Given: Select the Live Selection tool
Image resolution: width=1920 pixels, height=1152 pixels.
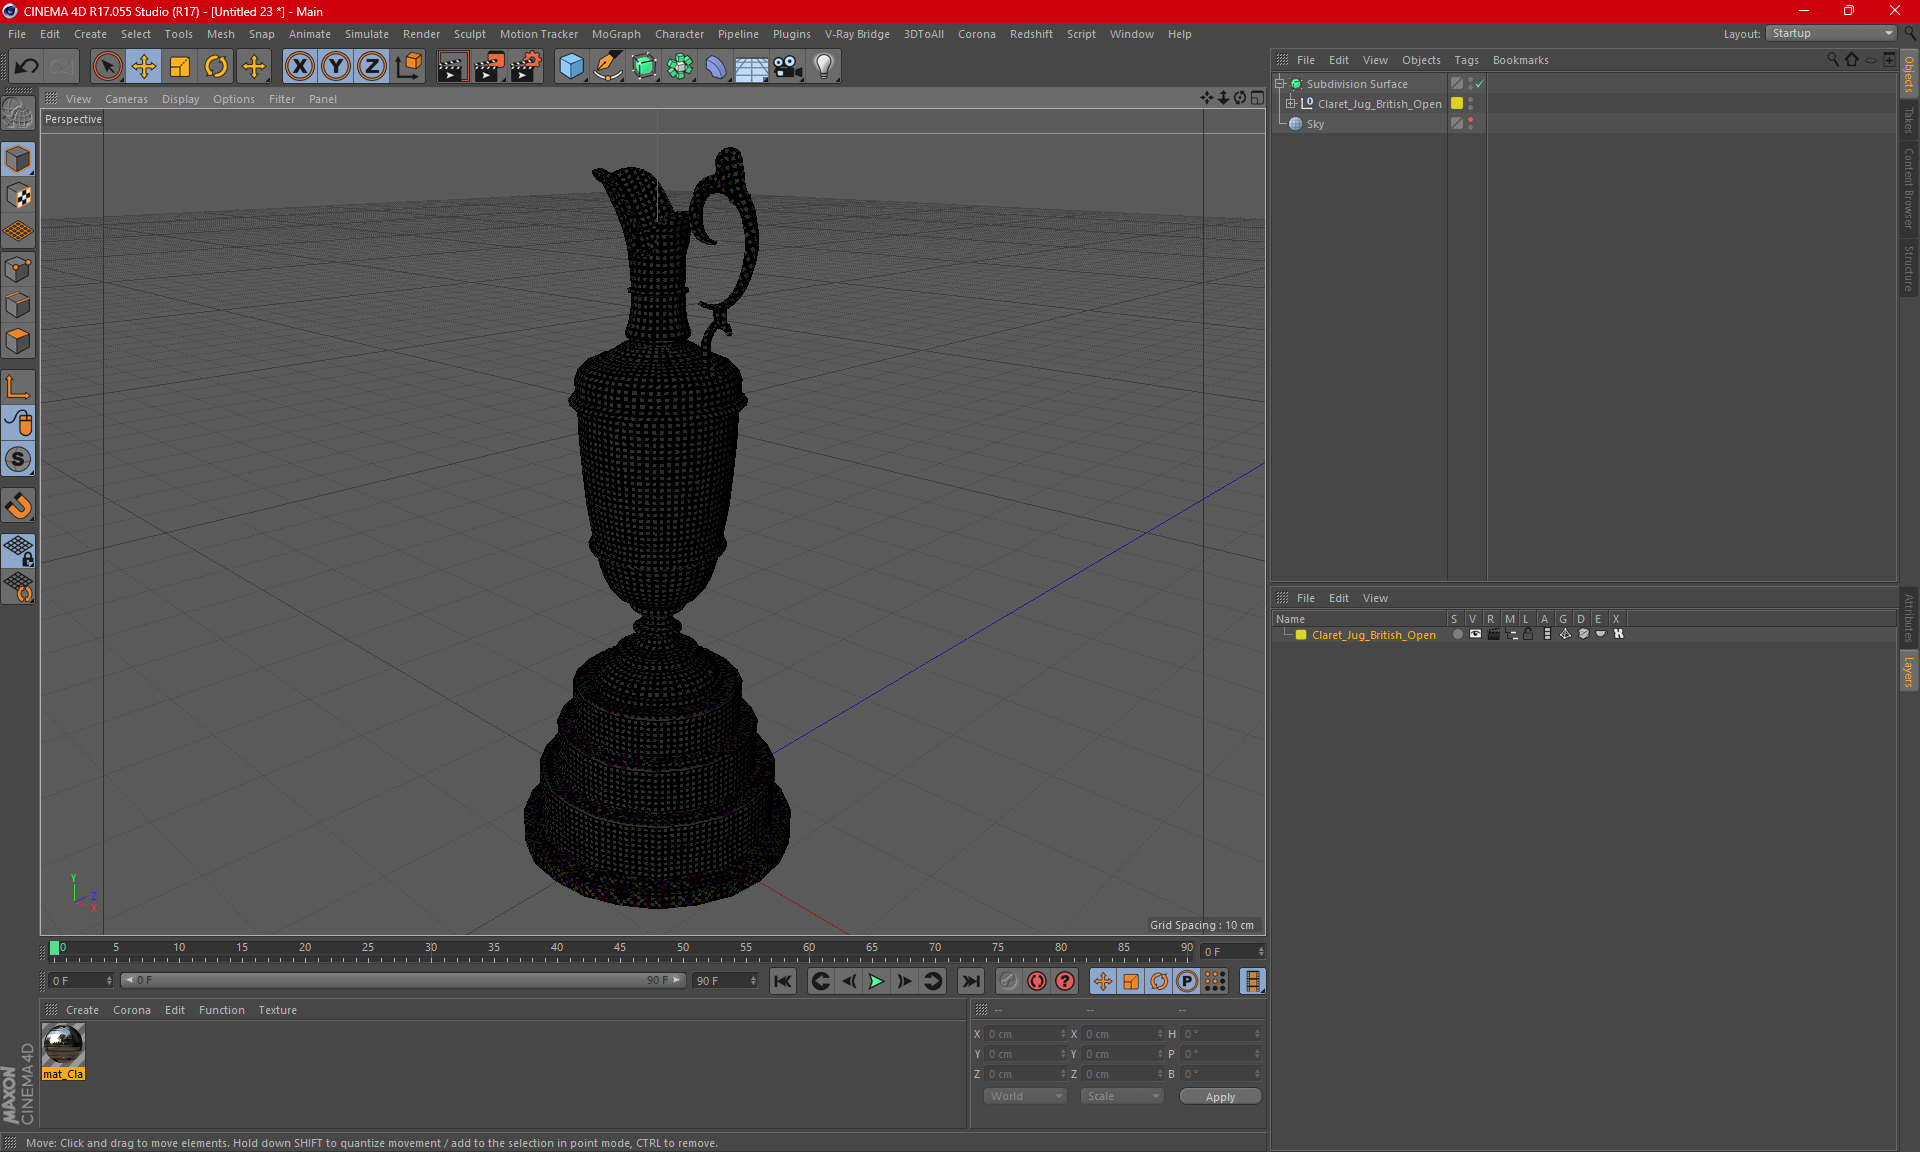Looking at the screenshot, I should [x=107, y=67].
